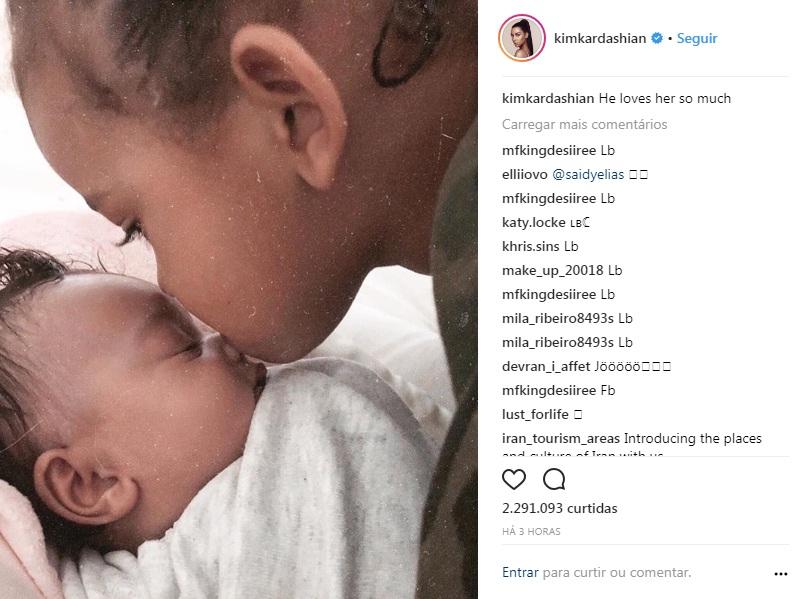Expand Carregar mais comentários
Viewport: 796px width, 599px height.
coord(584,124)
